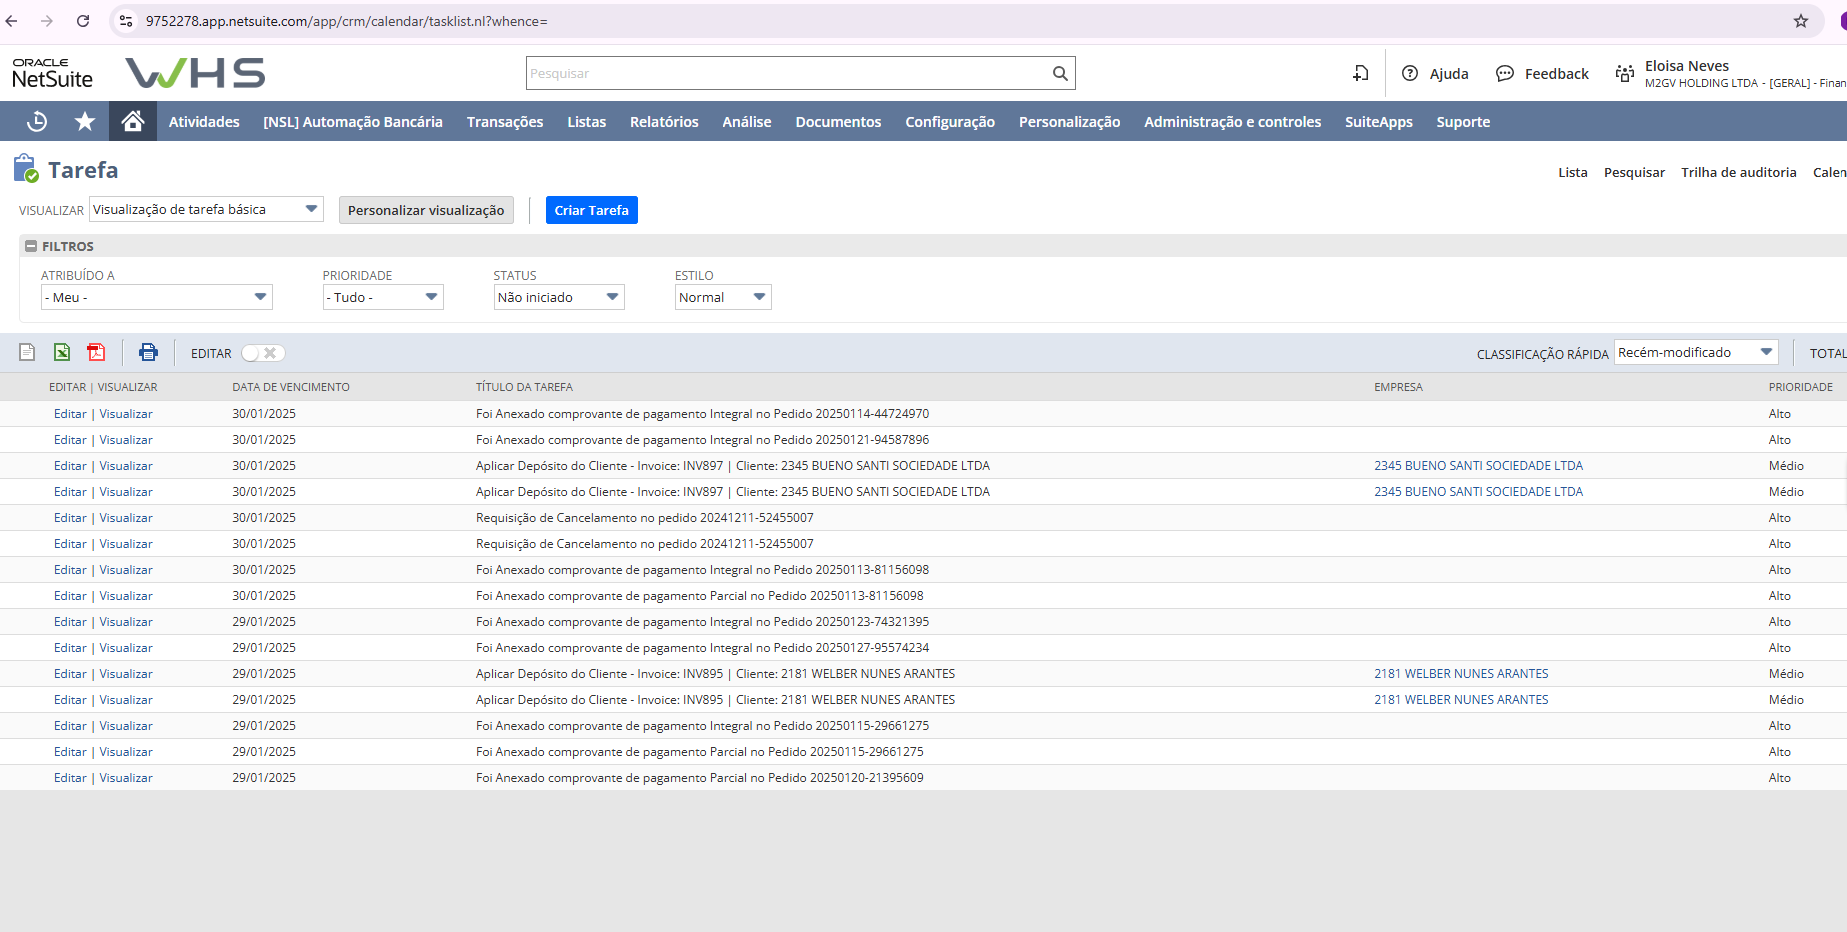1847x932 pixels.
Task: Open the Recent Records clock icon
Action: [x=37, y=122]
